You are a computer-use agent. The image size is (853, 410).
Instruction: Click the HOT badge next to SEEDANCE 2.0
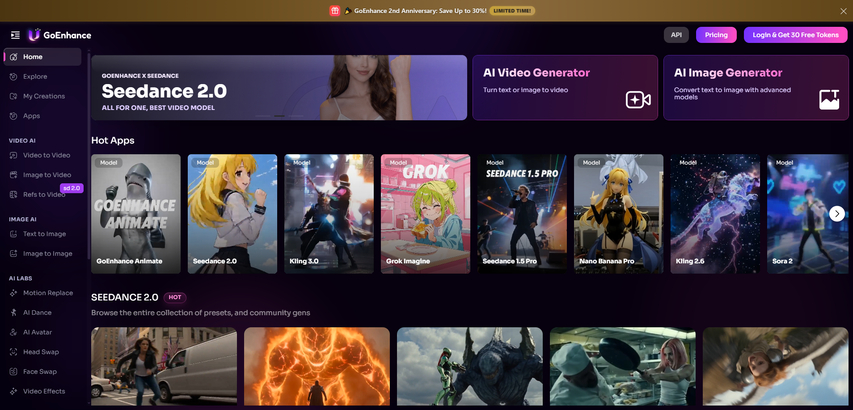coord(175,297)
